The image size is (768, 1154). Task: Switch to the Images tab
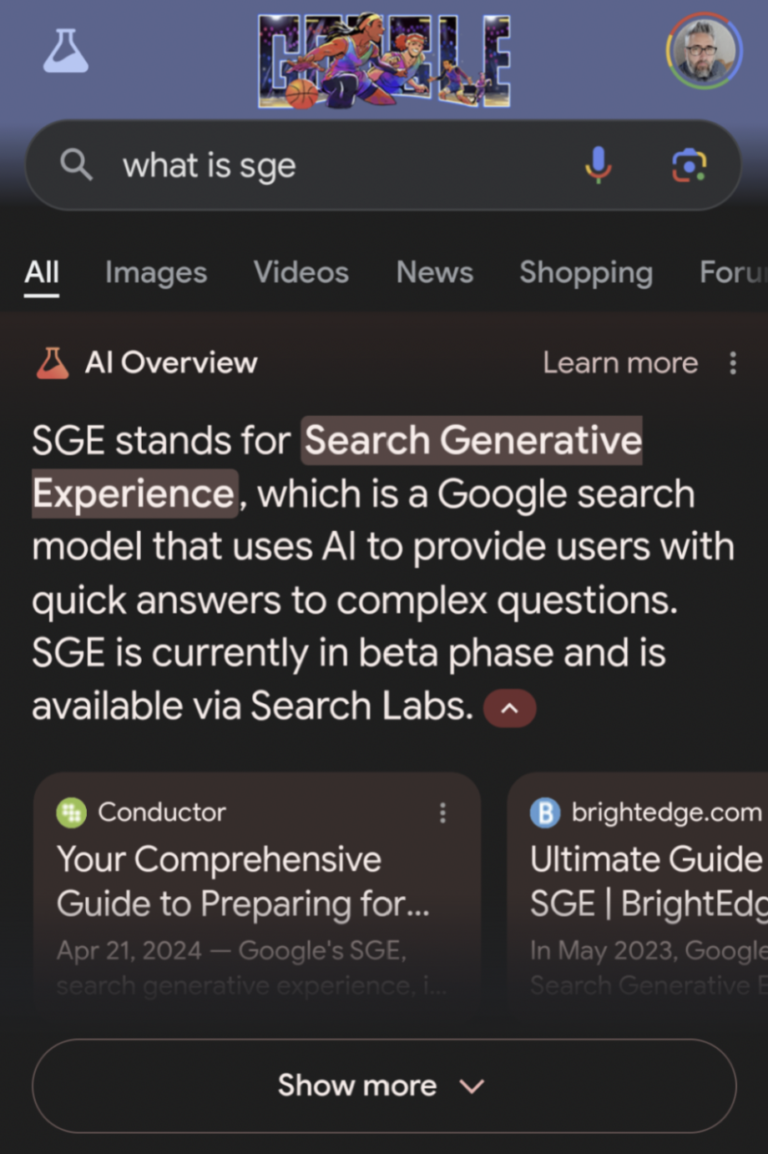click(x=155, y=272)
